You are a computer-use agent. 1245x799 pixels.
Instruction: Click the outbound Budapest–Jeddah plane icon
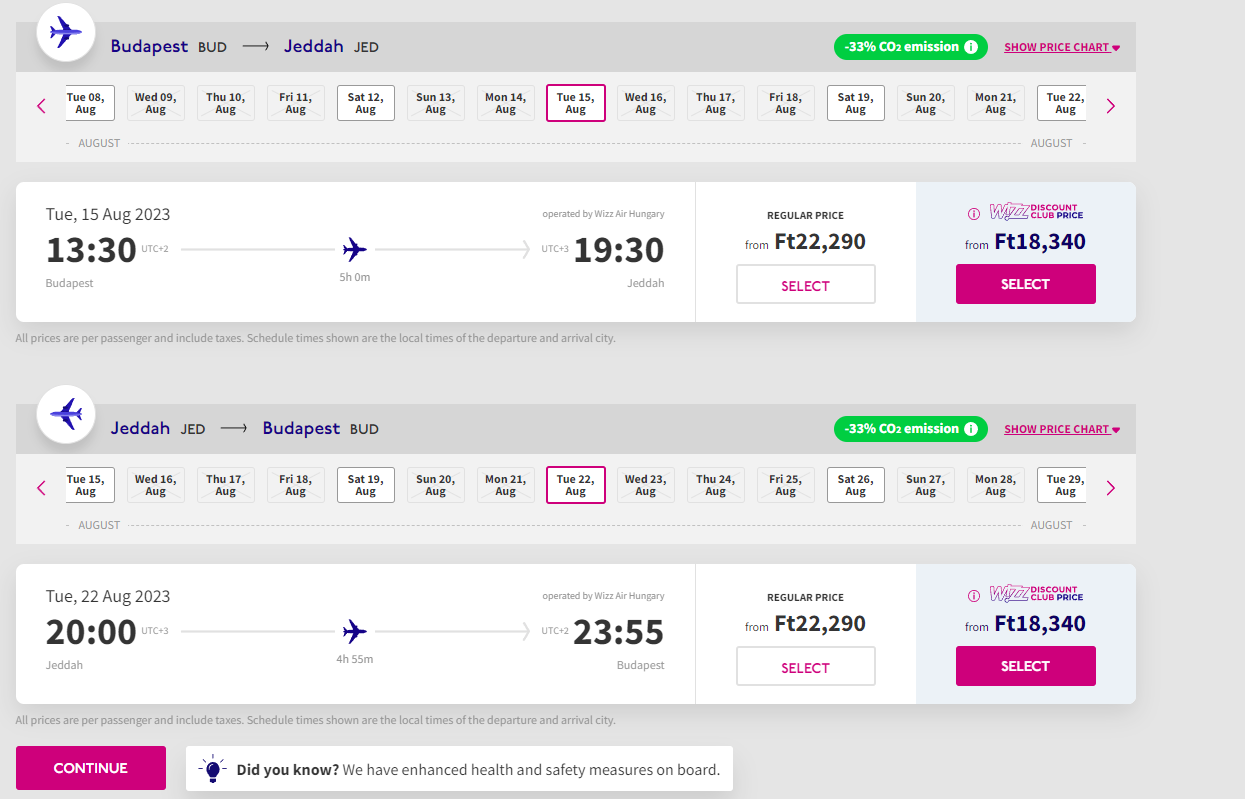click(x=66, y=32)
